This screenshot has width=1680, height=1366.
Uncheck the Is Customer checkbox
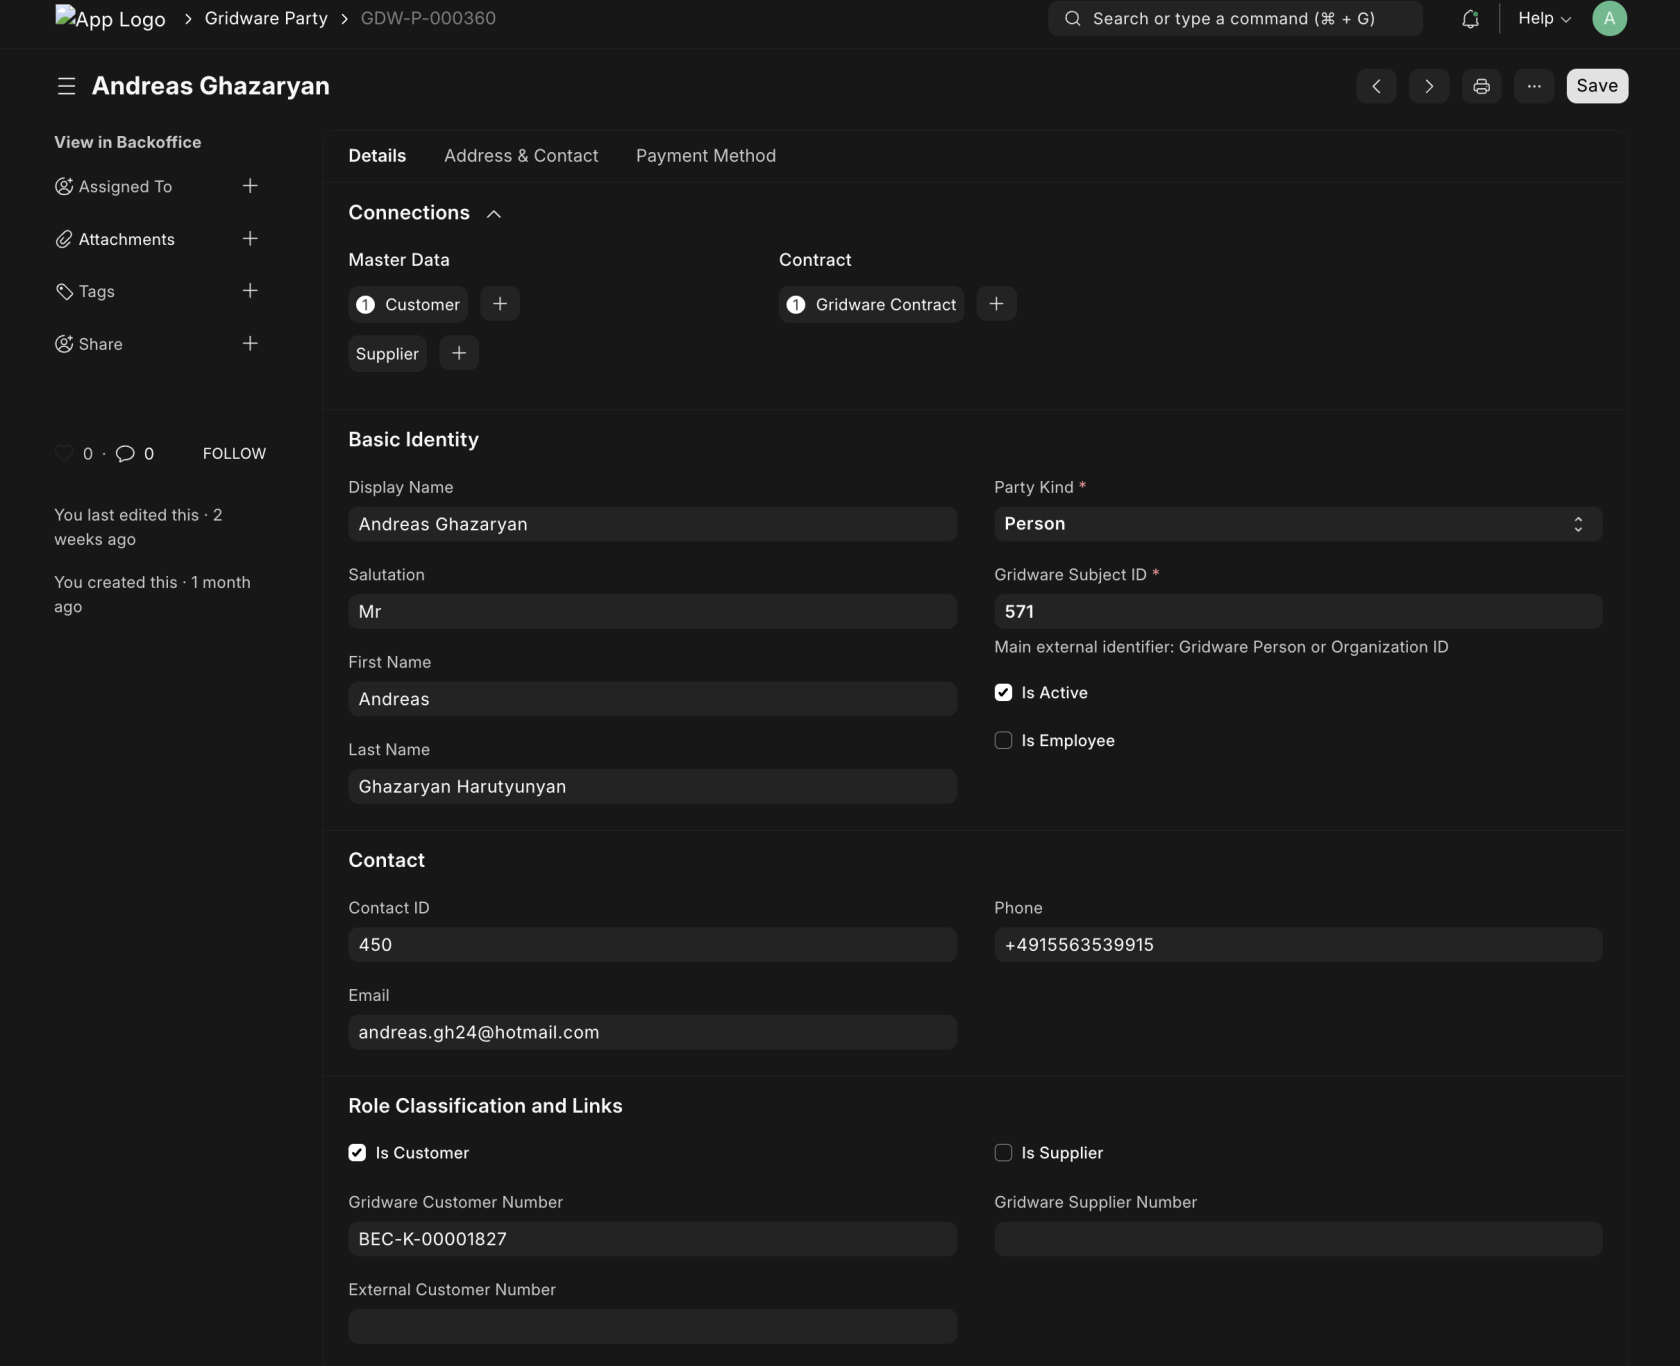[x=357, y=1152]
